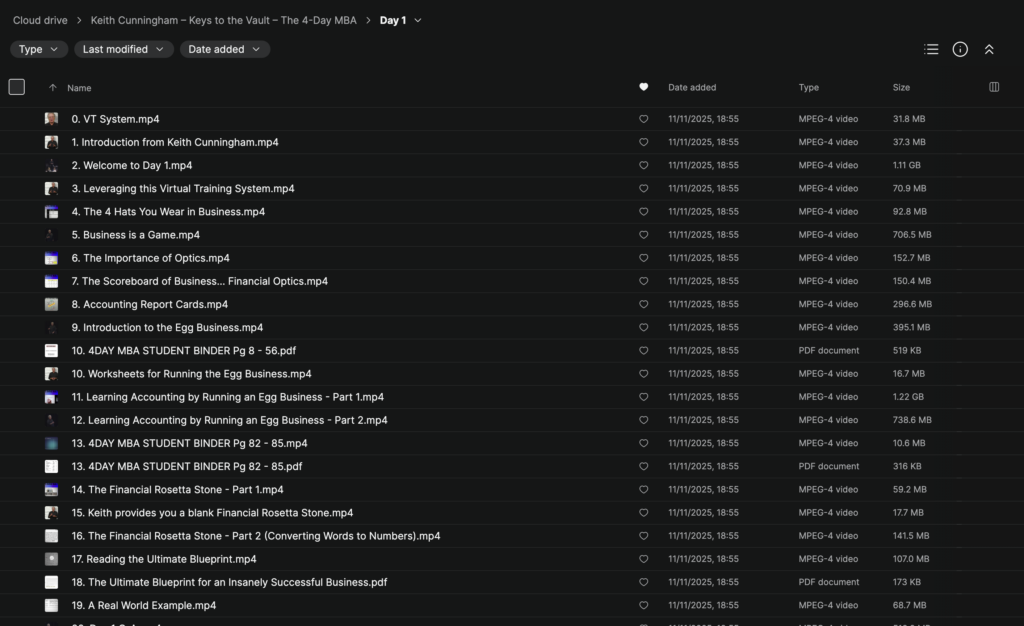Open the column settings icon
The width and height of the screenshot is (1024, 626).
[x=994, y=87]
